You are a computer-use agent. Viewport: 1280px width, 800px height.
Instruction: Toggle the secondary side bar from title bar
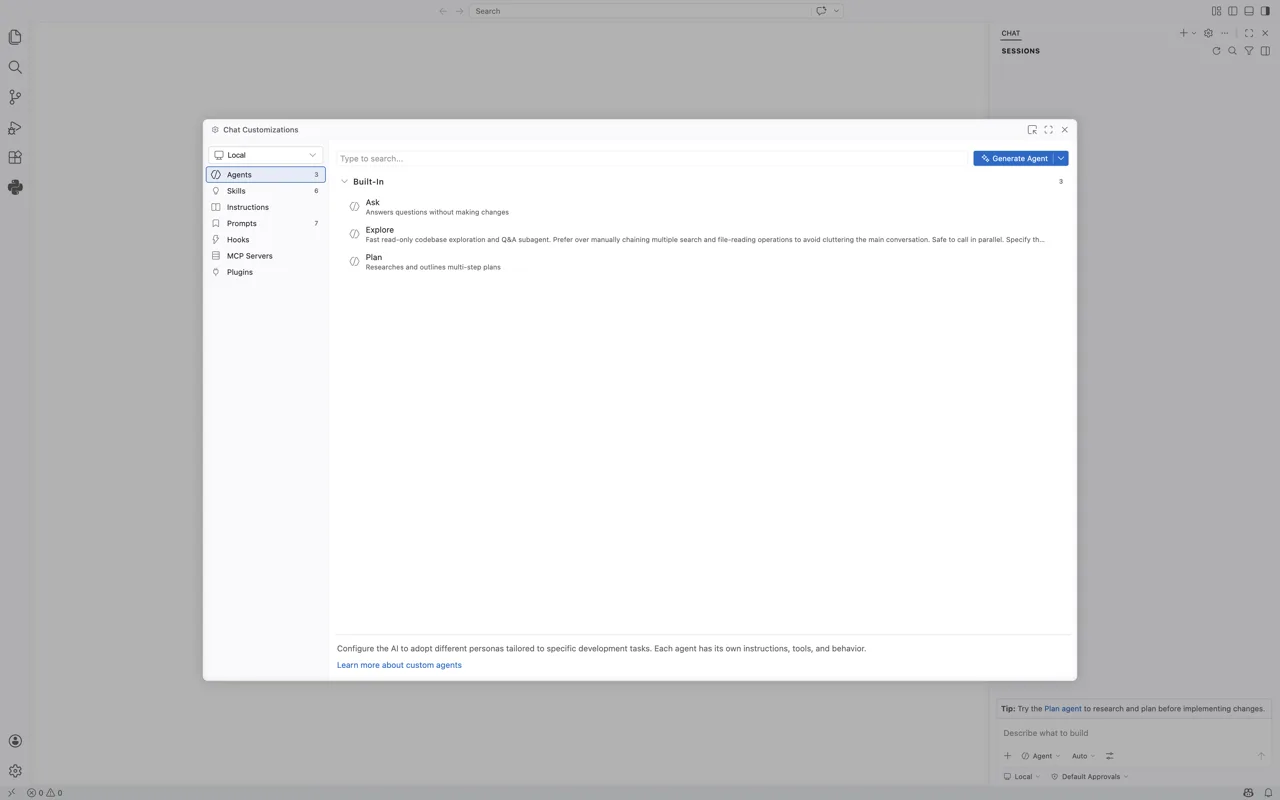pyautogui.click(x=1265, y=11)
